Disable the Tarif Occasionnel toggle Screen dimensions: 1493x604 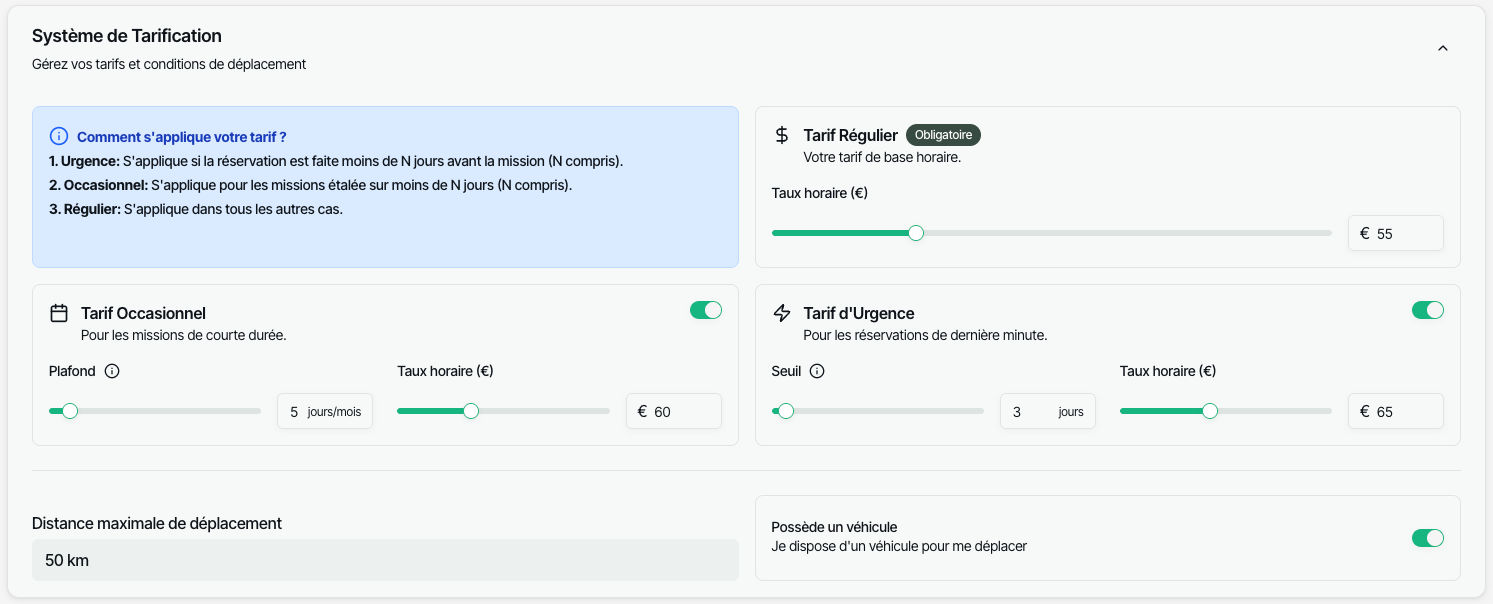click(705, 310)
